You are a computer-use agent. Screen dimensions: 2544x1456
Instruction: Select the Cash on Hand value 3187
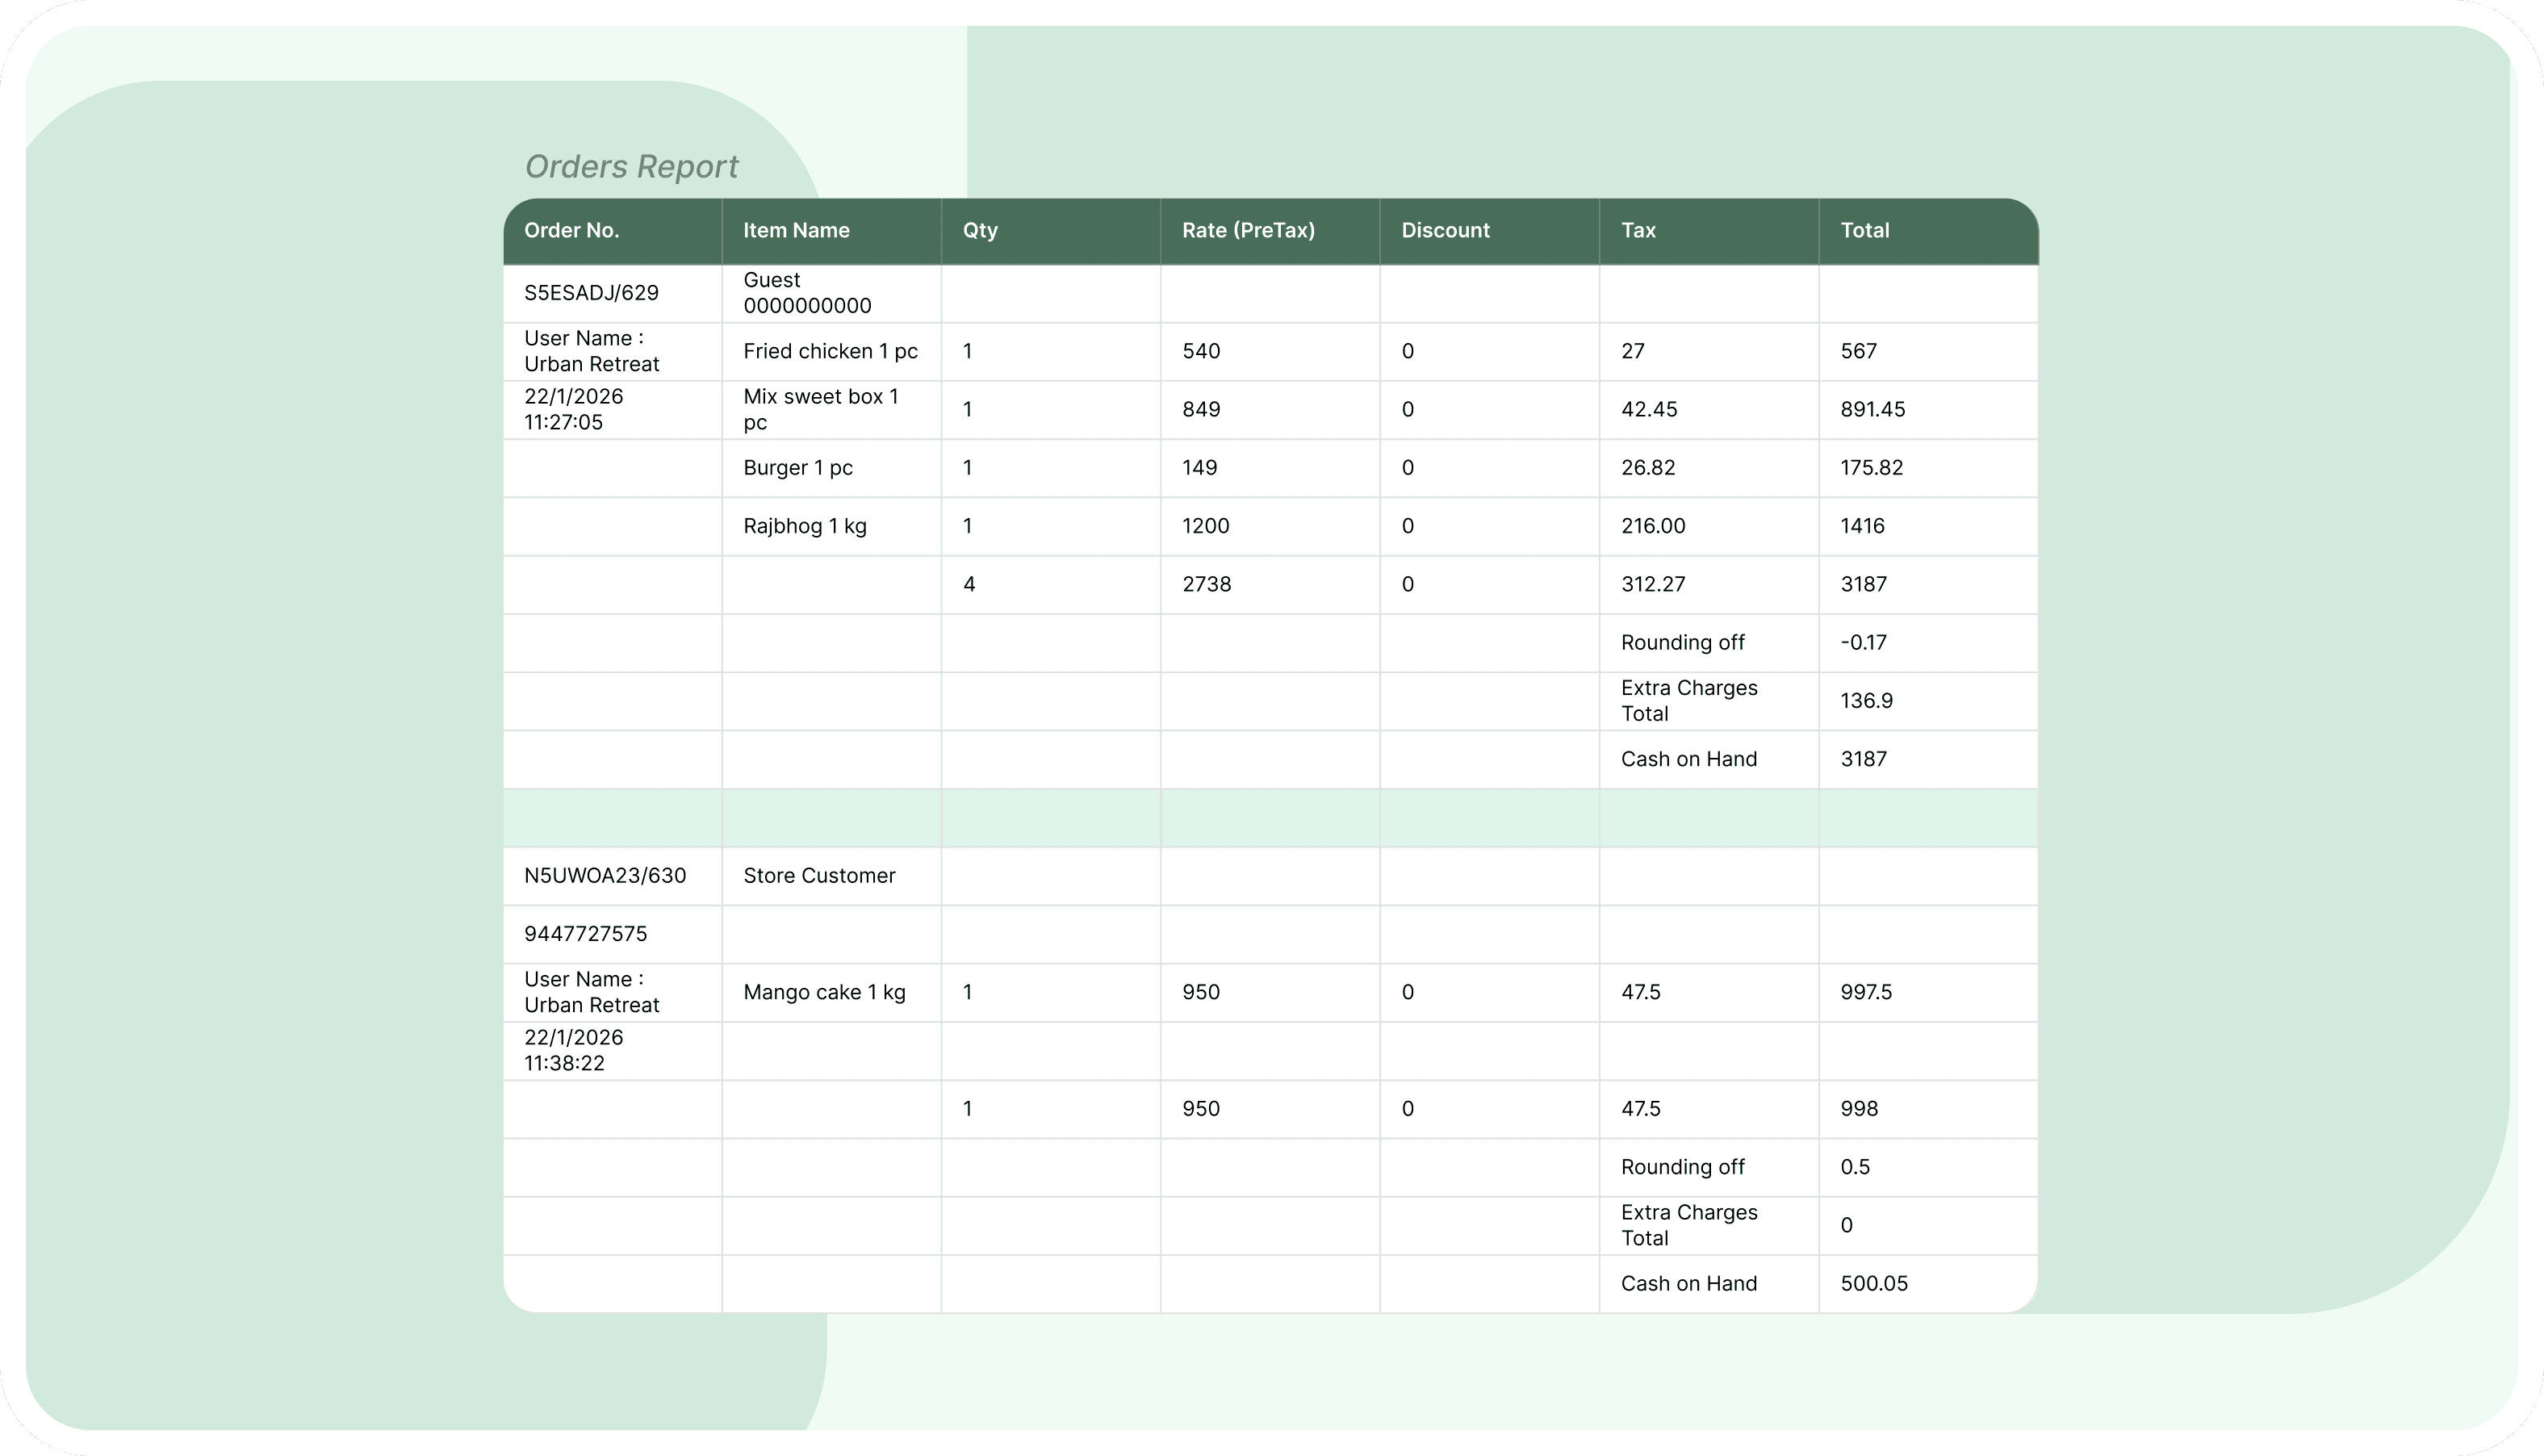click(1862, 759)
